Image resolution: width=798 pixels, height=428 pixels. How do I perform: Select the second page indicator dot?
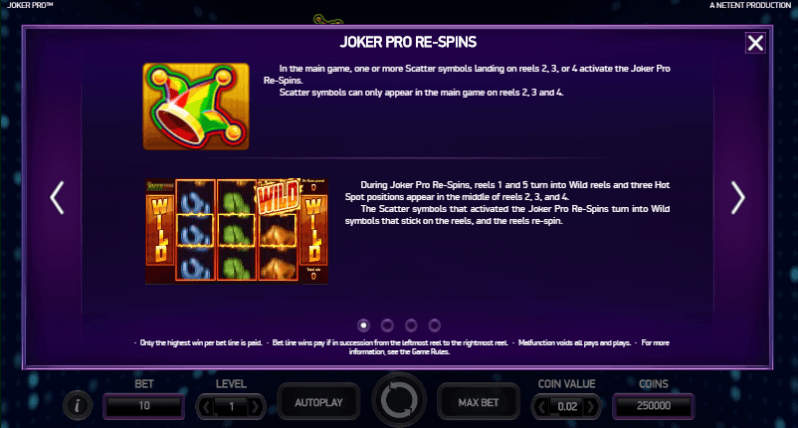tap(387, 325)
